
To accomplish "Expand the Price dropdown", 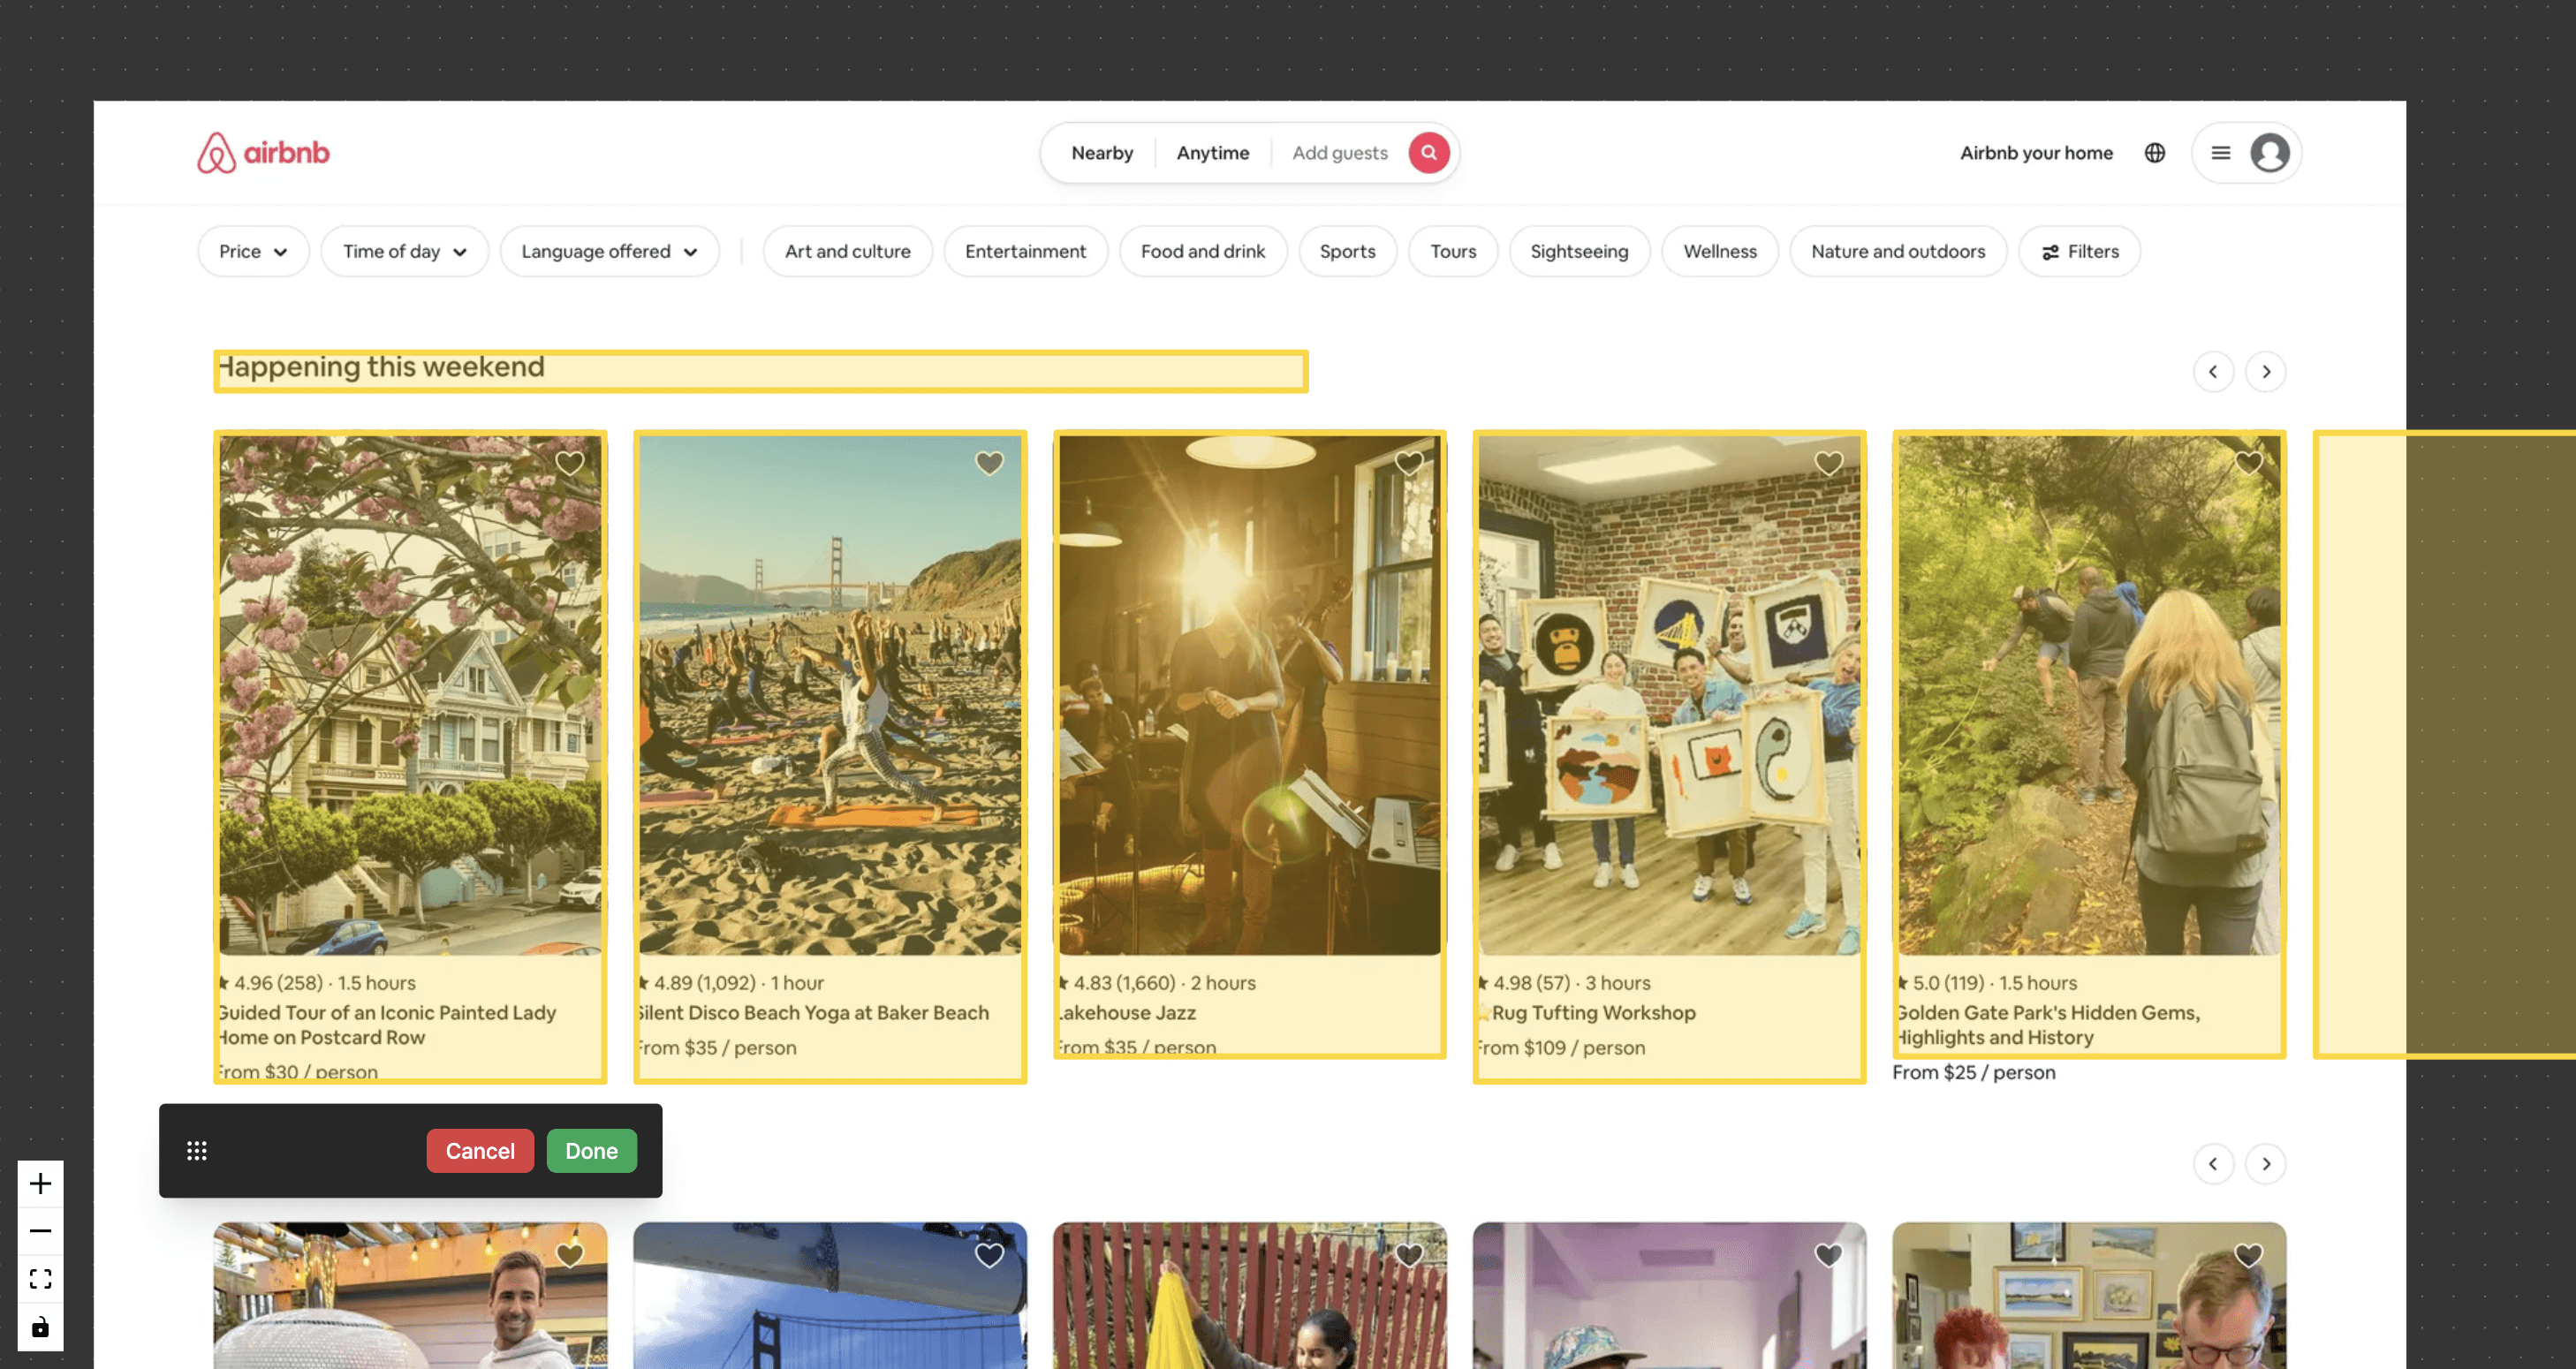I will click(x=253, y=252).
